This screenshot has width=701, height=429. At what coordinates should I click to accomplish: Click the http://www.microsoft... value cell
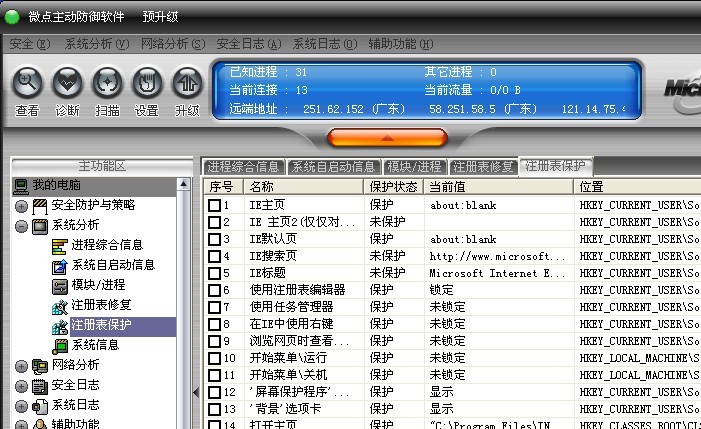coord(497,256)
